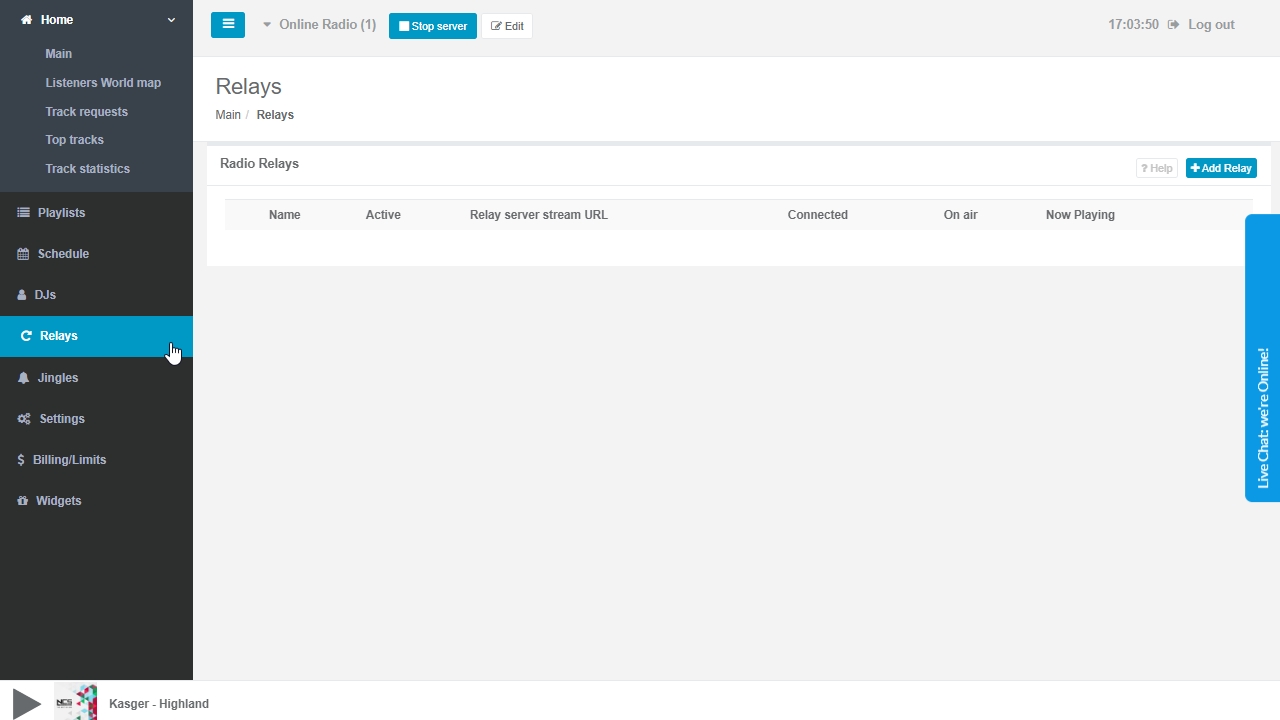Click the Playlists list icon
This screenshot has width=1280, height=720.
tap(24, 213)
